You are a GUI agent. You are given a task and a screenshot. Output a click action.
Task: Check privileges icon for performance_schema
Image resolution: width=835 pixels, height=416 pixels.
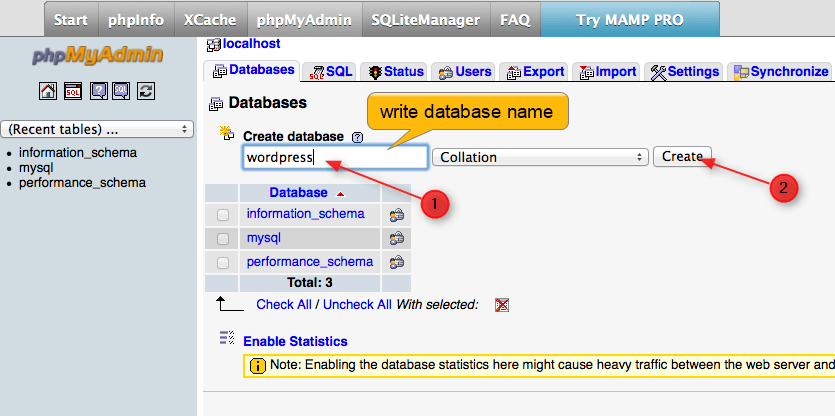pos(397,263)
